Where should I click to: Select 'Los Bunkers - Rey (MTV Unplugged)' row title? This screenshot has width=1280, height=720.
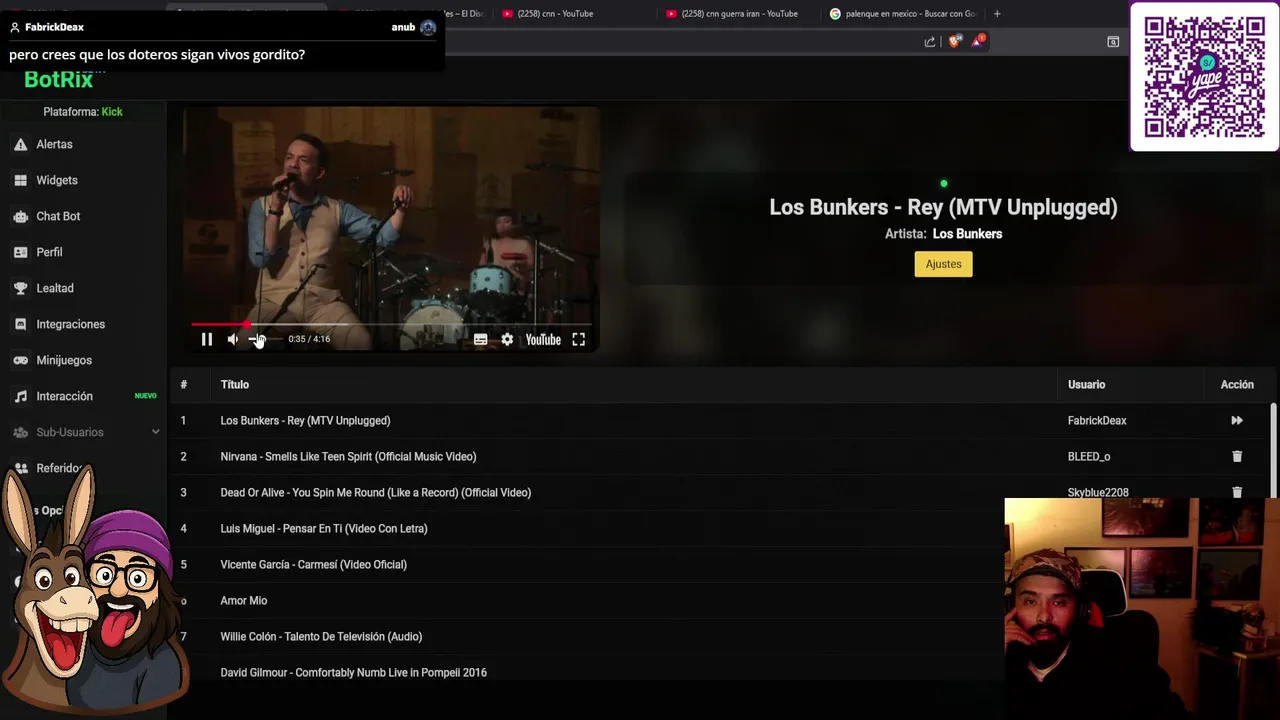pyautogui.click(x=305, y=421)
